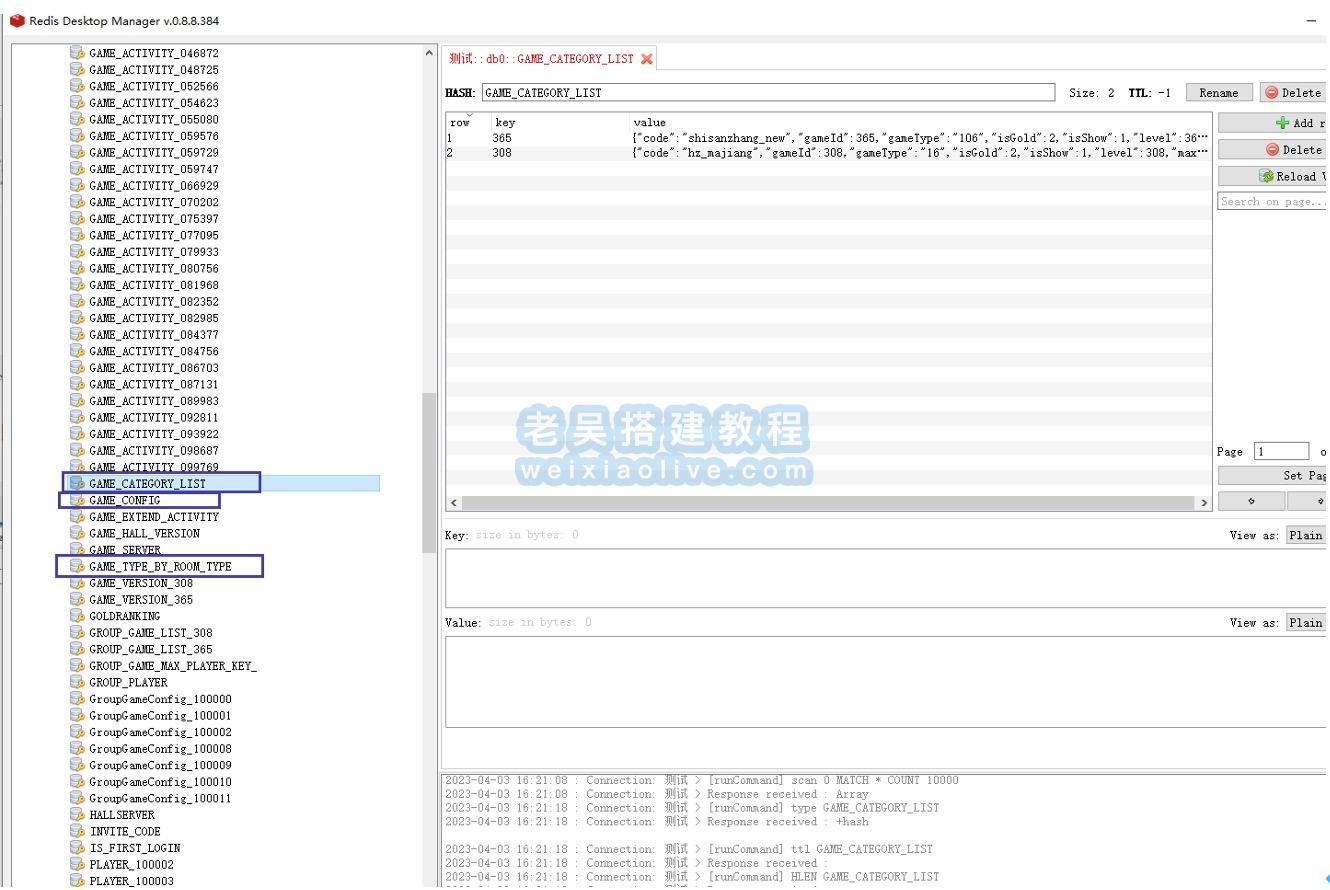Click the Search on page field
Image resolution: width=1330 pixels, height=890 pixels.
(1271, 202)
